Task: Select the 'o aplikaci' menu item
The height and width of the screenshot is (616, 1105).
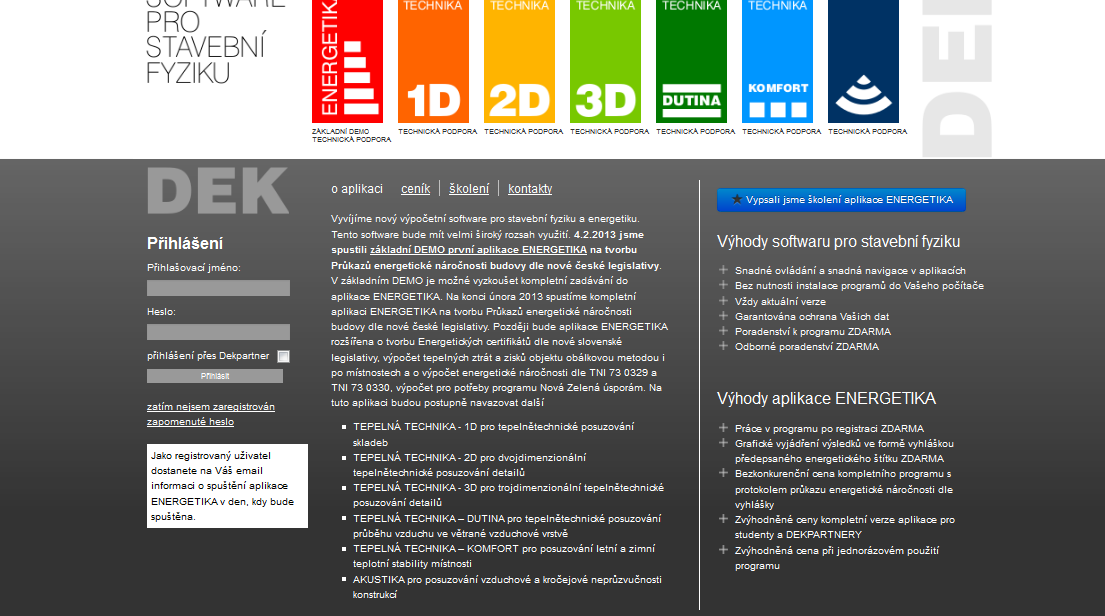Action: pyautogui.click(x=357, y=189)
